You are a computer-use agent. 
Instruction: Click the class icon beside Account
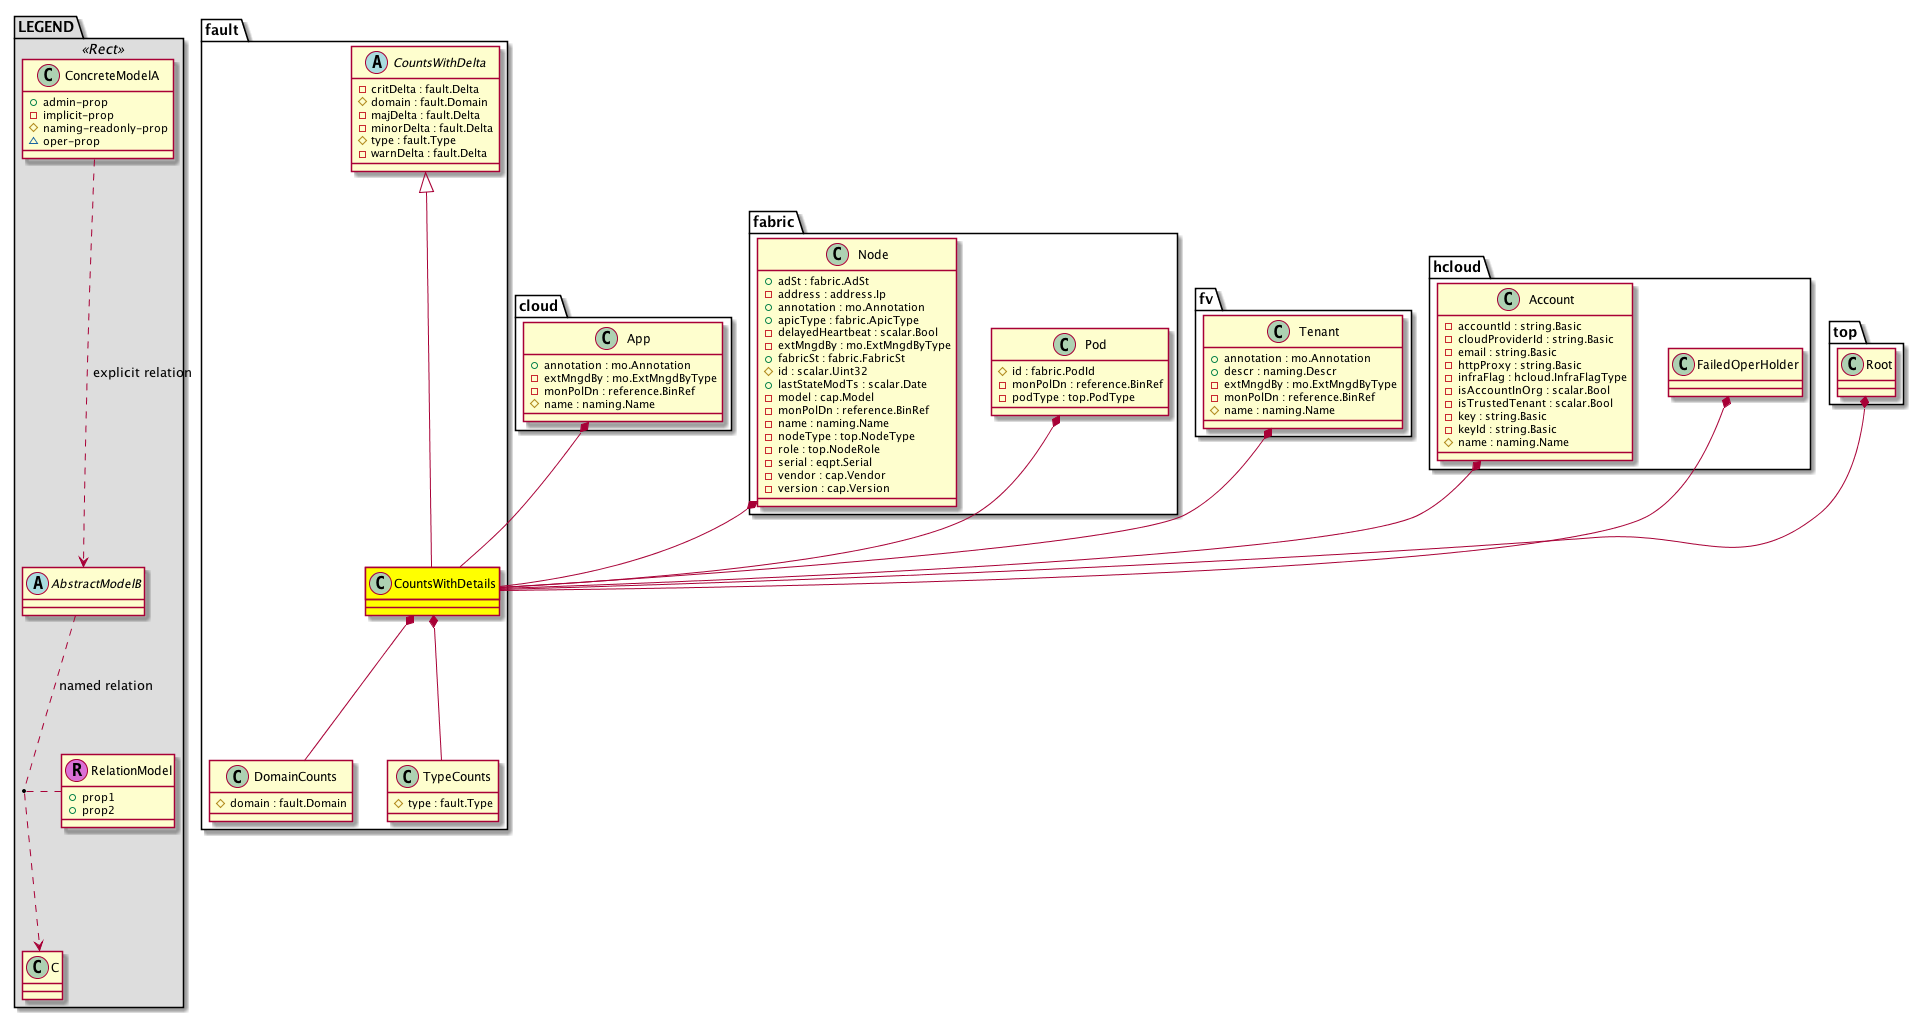point(1509,299)
